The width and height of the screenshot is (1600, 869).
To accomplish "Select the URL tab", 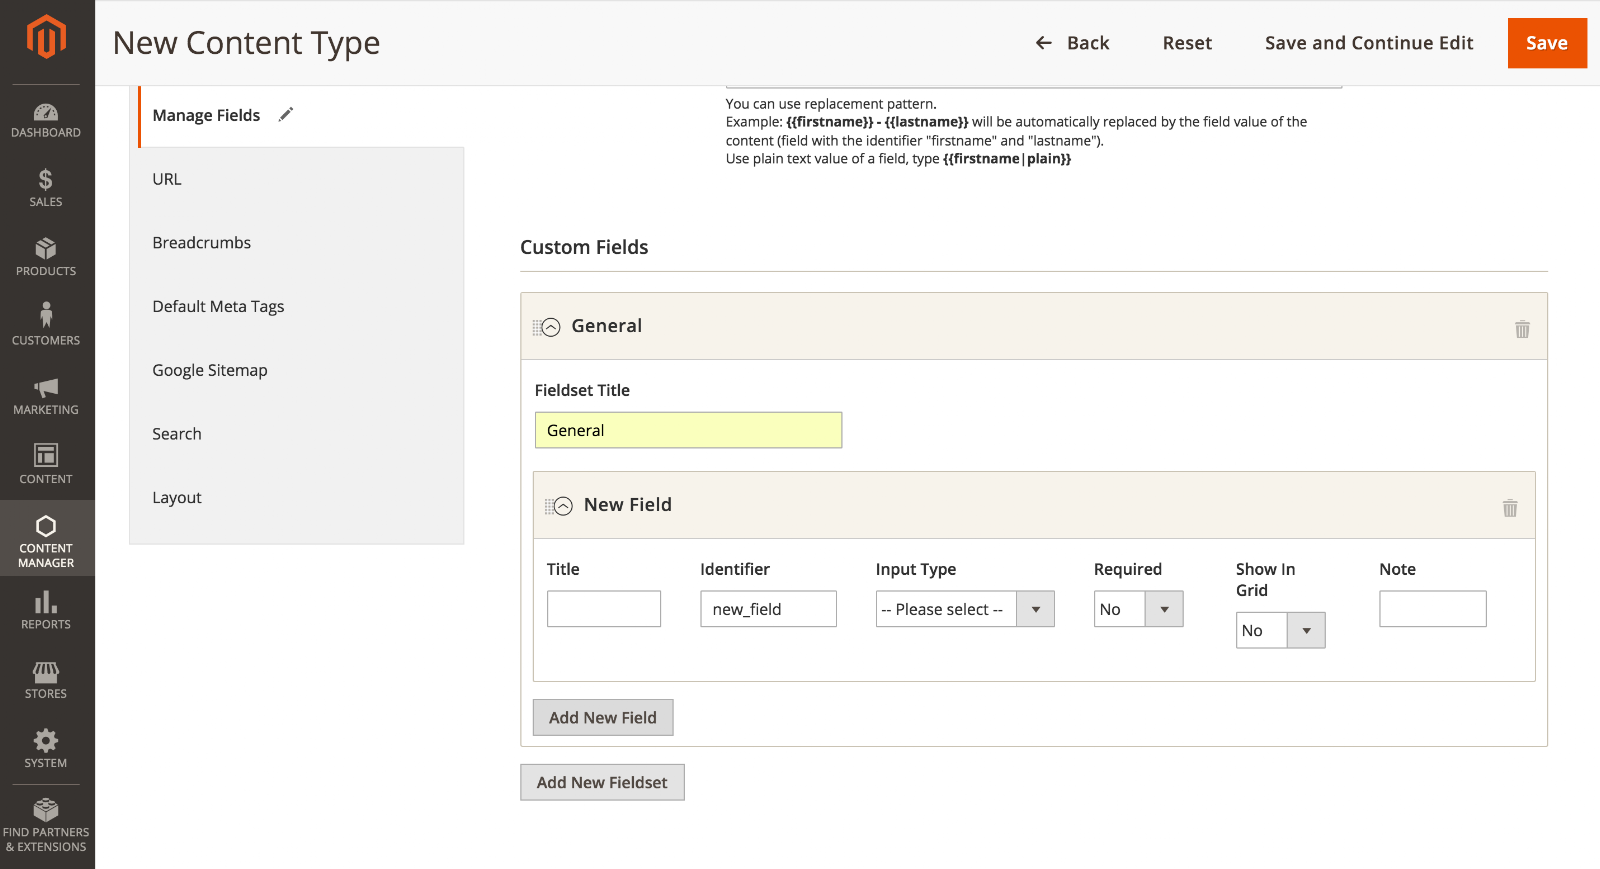I will 297,179.
